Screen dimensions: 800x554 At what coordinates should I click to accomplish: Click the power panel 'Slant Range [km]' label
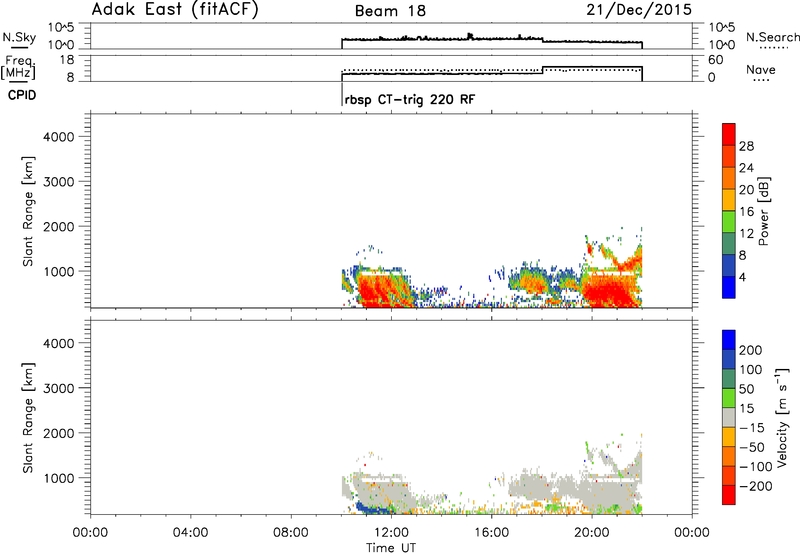tap(29, 211)
